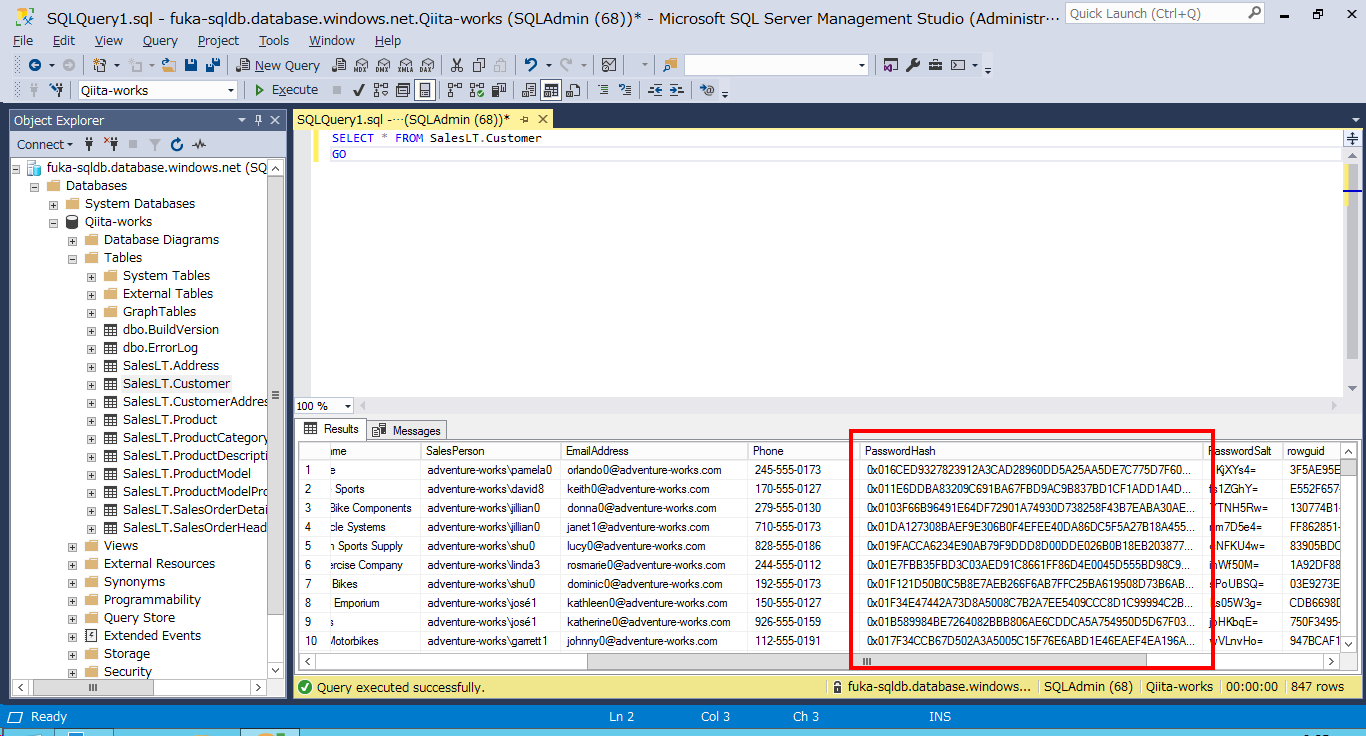Toggle Results to Grid mode
The width and height of the screenshot is (1366, 736).
550,89
